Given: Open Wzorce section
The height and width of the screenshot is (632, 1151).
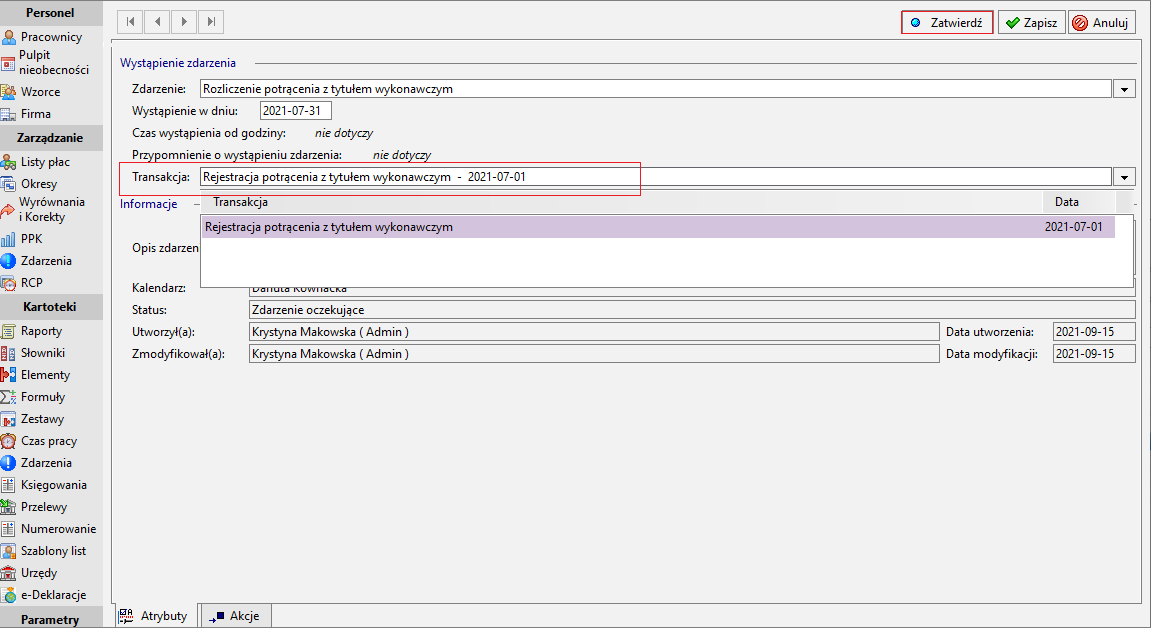Looking at the screenshot, I should point(31,92).
